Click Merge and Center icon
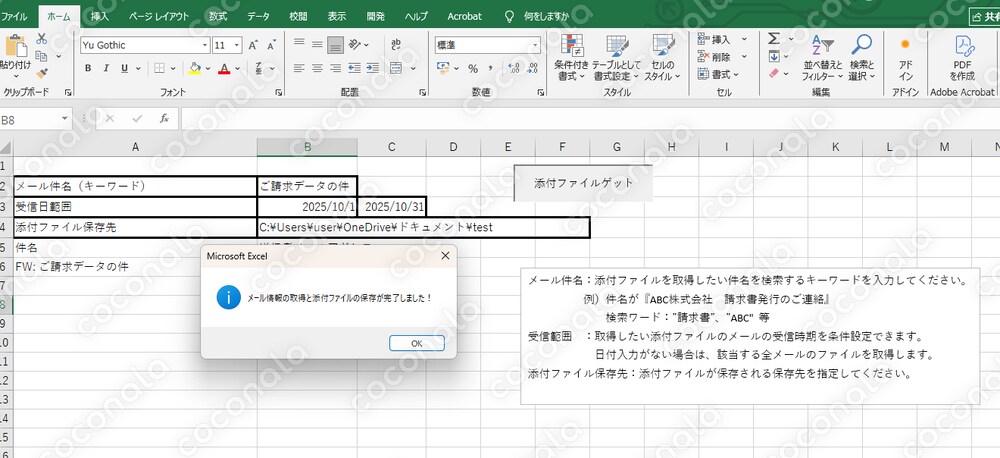The image size is (1000, 458). tap(395, 68)
